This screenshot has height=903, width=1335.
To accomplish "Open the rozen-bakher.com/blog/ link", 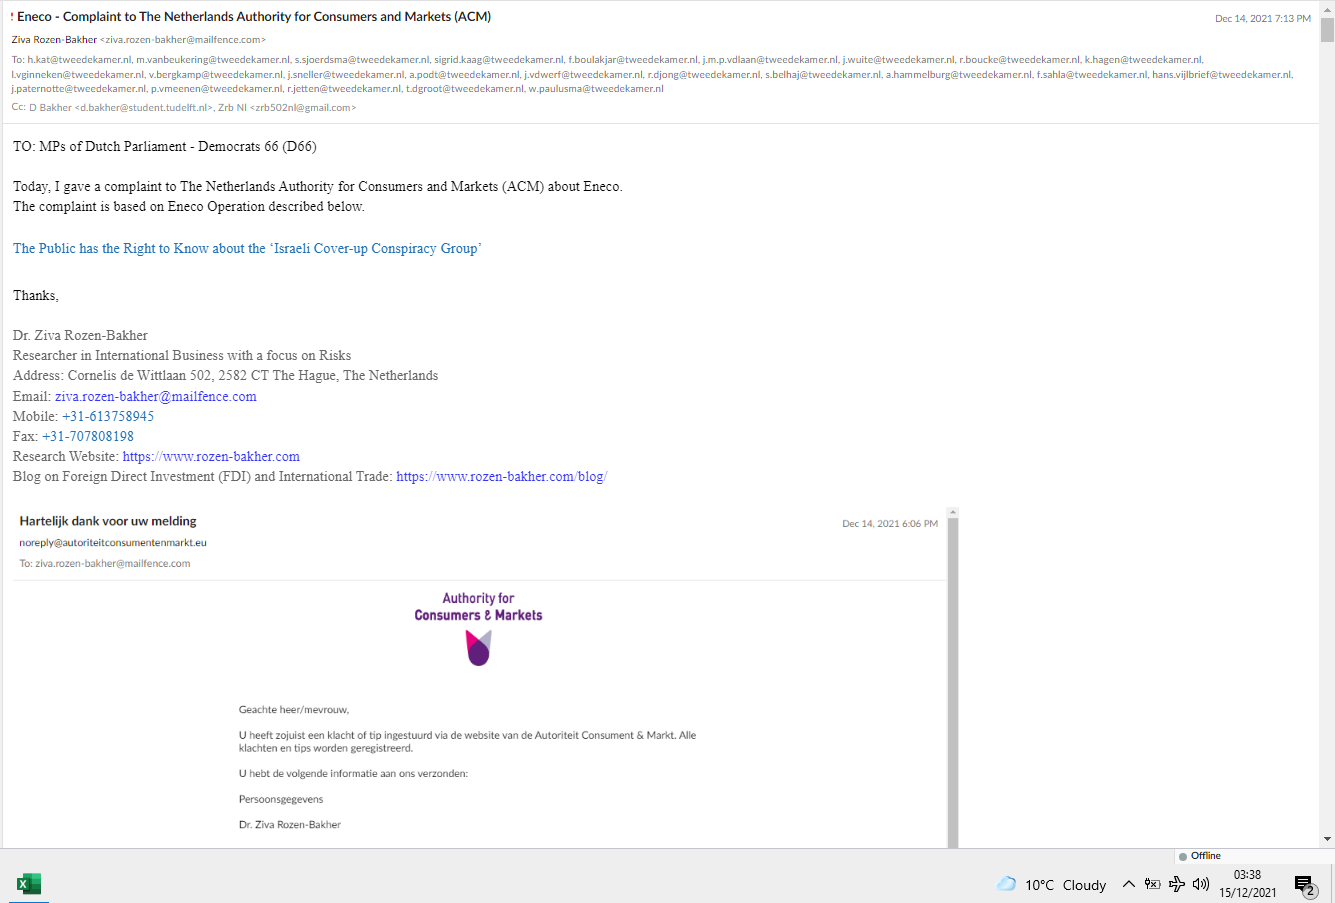I will pos(502,476).
